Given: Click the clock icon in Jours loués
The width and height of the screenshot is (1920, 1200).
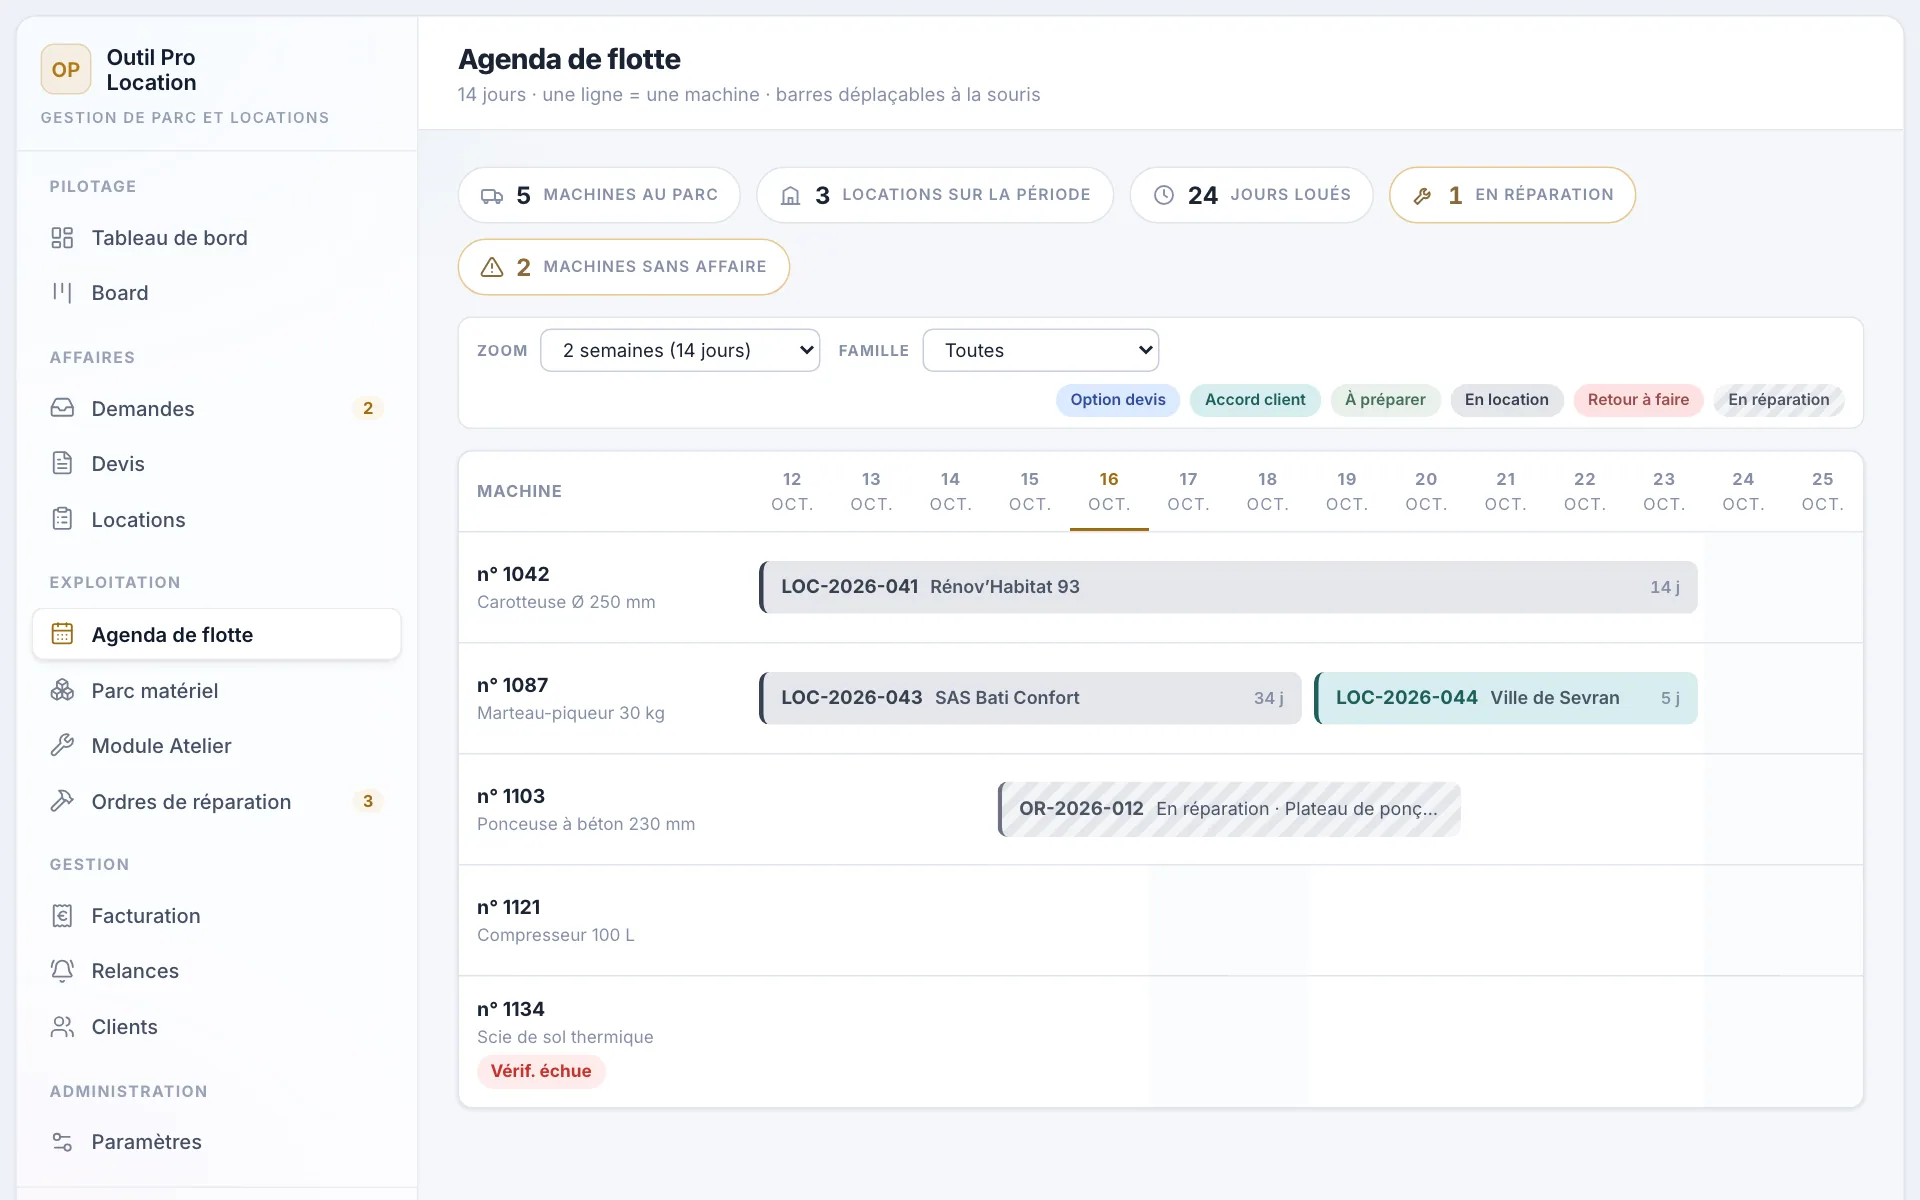Looking at the screenshot, I should 1164,195.
